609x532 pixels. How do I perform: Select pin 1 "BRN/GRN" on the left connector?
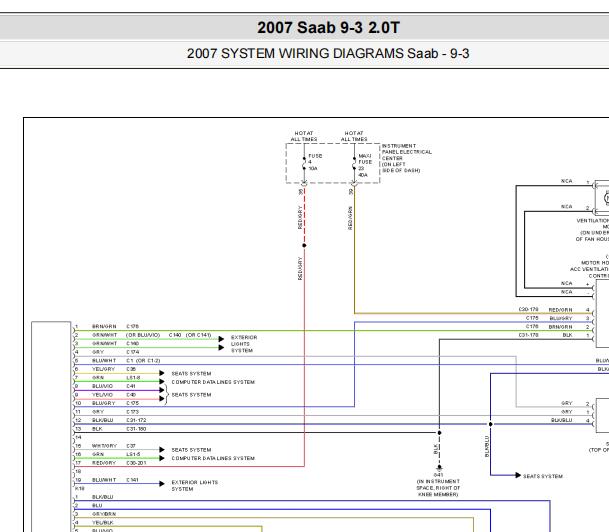point(104,326)
